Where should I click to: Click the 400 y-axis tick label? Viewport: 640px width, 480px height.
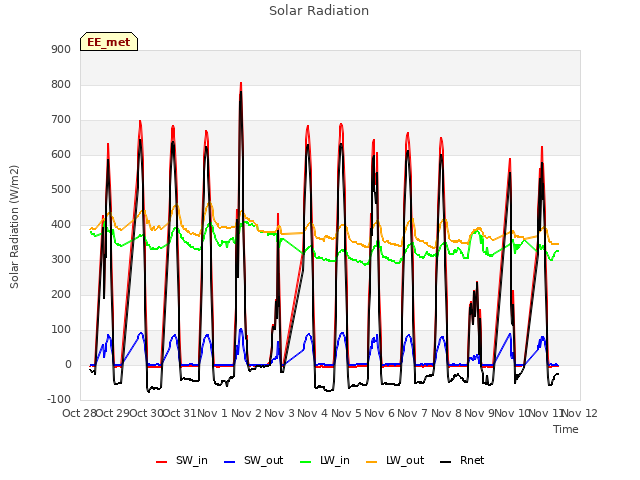coord(61,224)
